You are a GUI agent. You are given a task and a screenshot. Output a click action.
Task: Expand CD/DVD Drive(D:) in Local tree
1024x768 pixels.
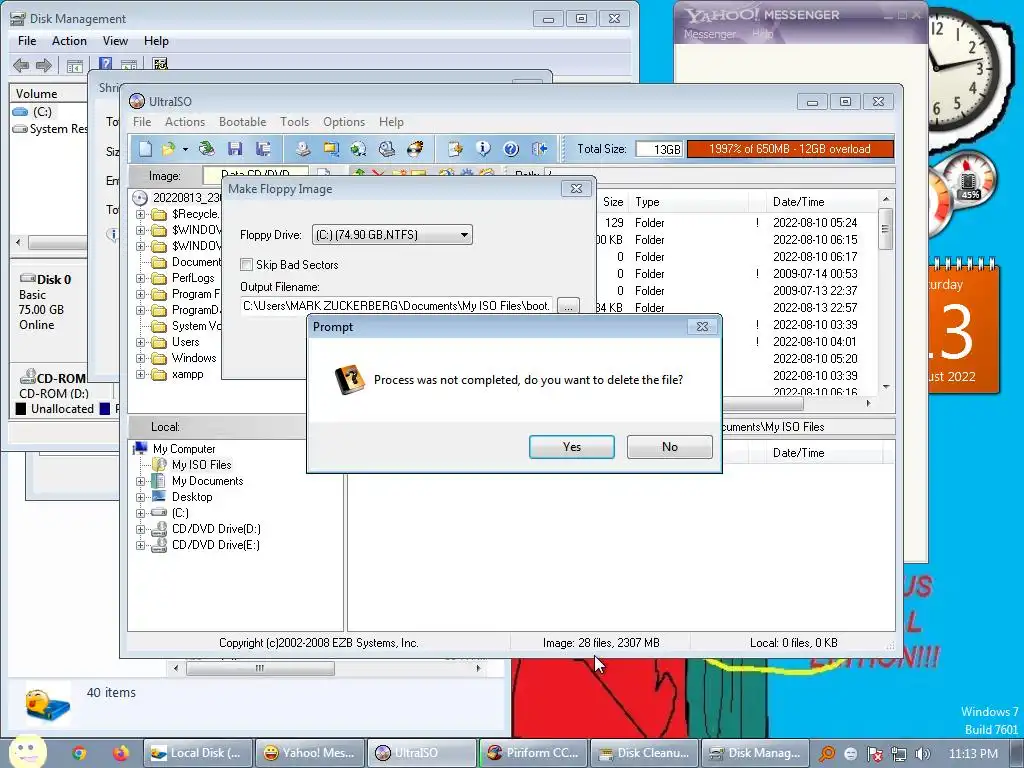[x=140, y=530]
